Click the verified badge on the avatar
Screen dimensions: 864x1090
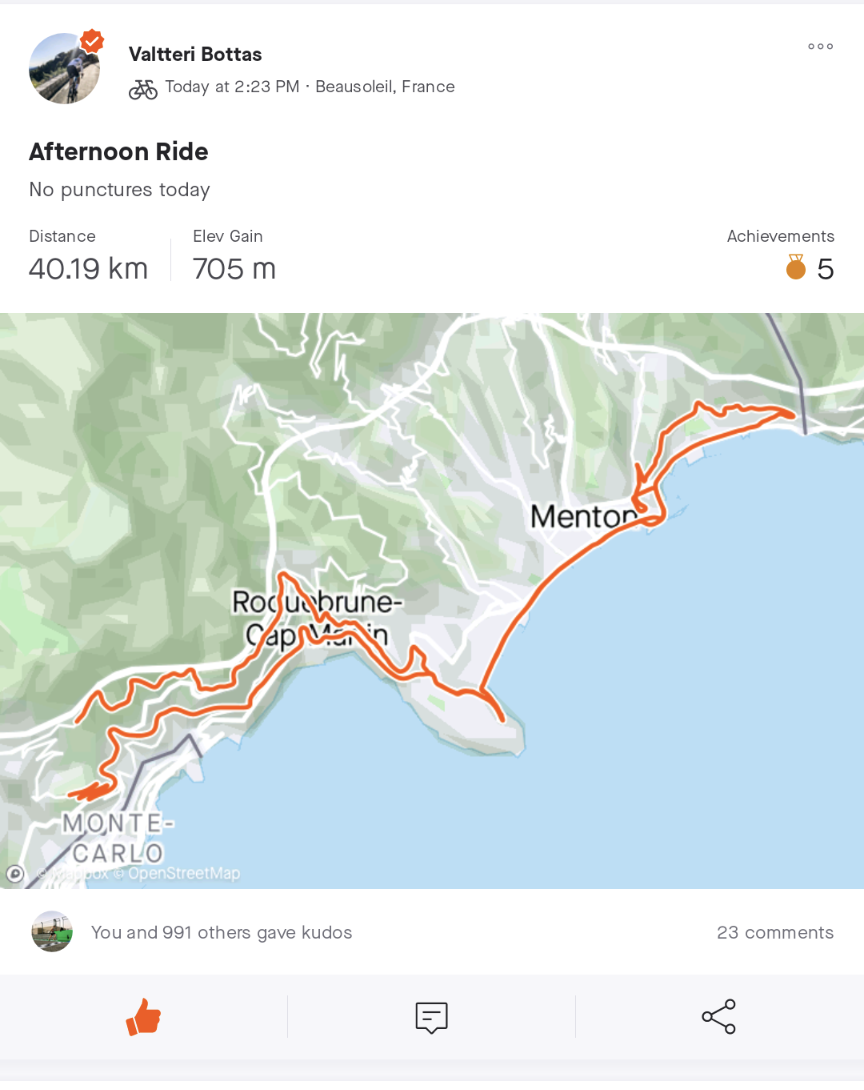pos(92,41)
